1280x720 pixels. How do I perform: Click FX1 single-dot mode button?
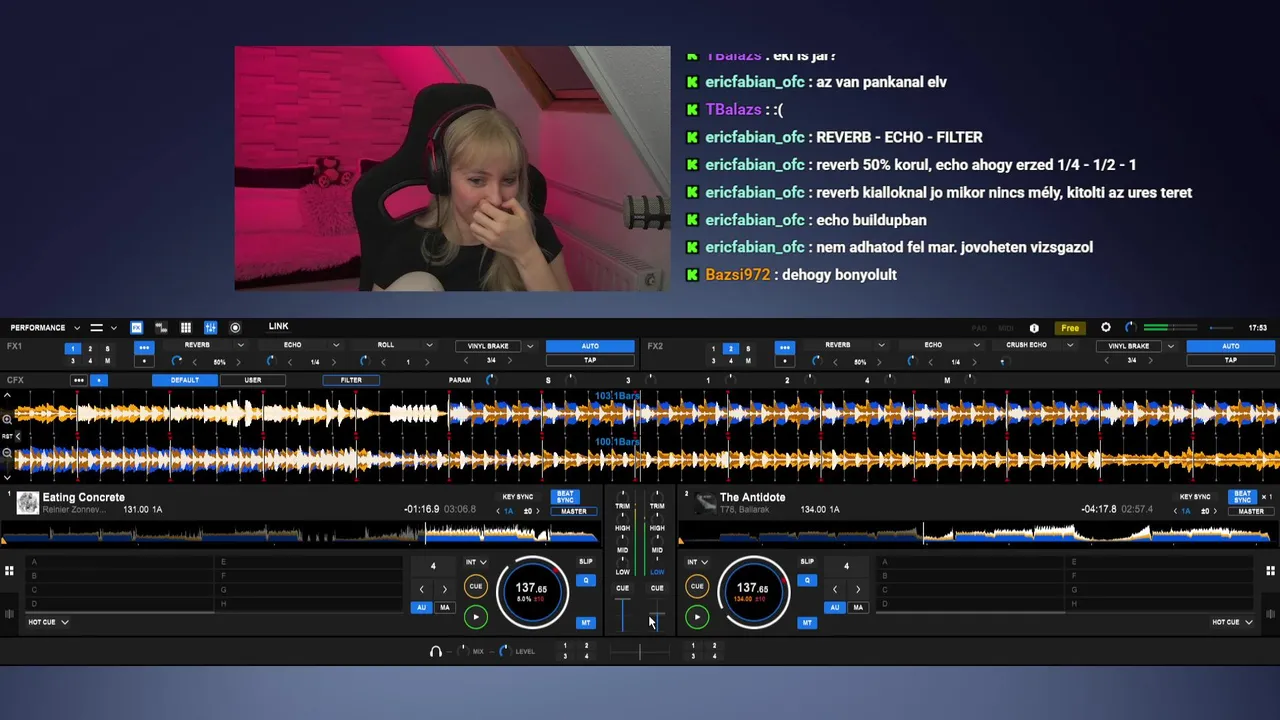(144, 361)
